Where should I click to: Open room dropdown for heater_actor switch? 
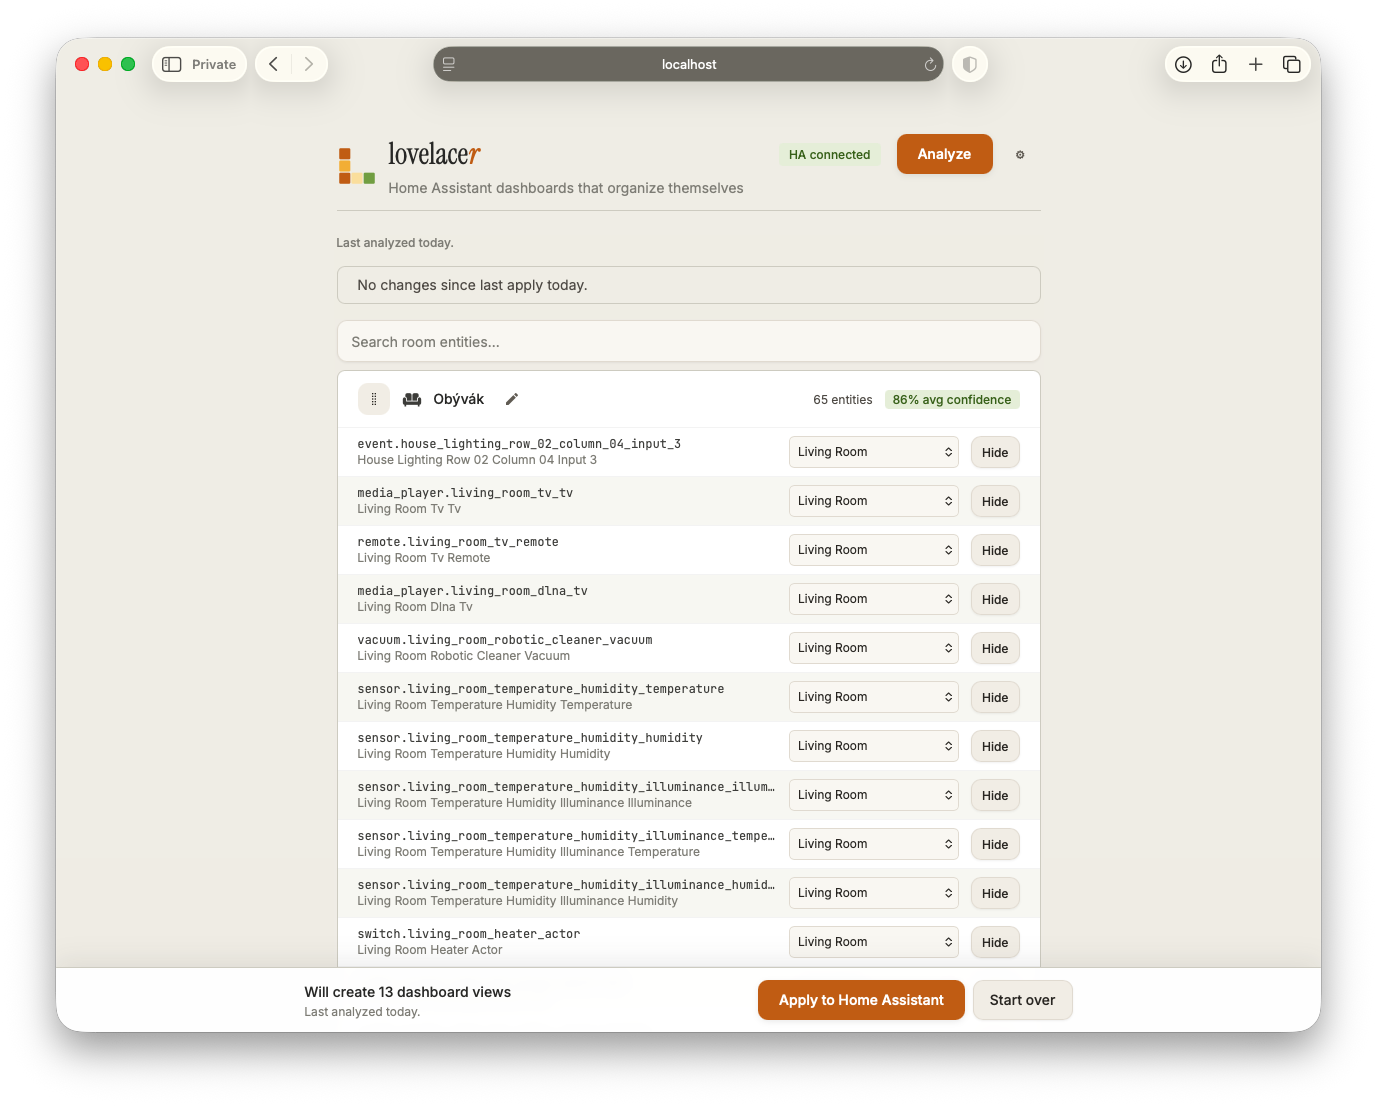pyautogui.click(x=874, y=942)
